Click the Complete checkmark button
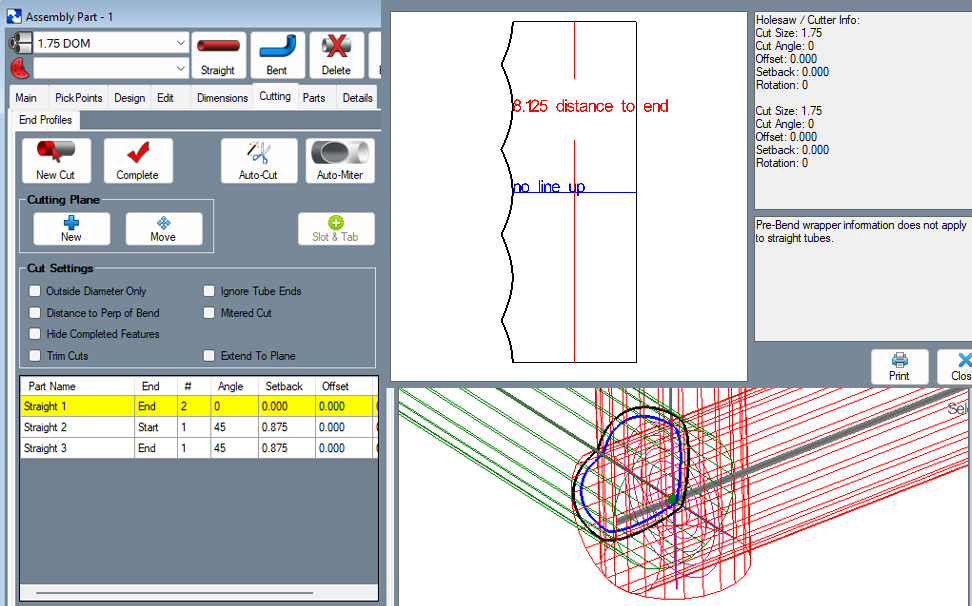Screen dimensions: 972x606 coord(138,160)
